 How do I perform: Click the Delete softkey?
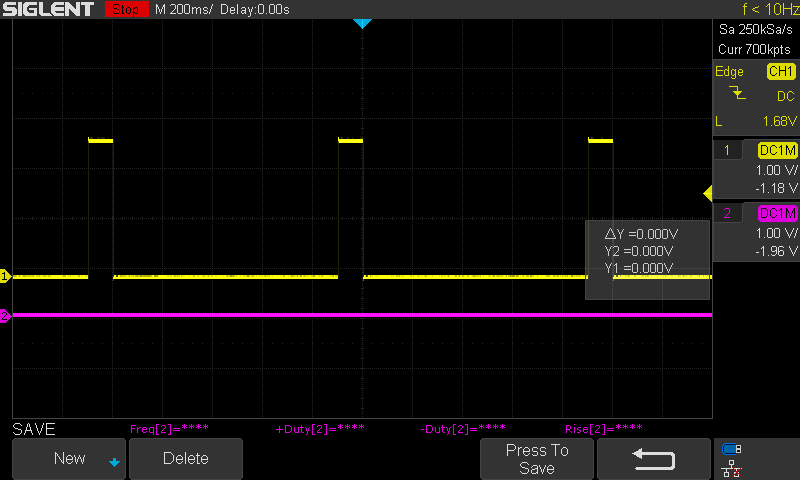(x=186, y=459)
